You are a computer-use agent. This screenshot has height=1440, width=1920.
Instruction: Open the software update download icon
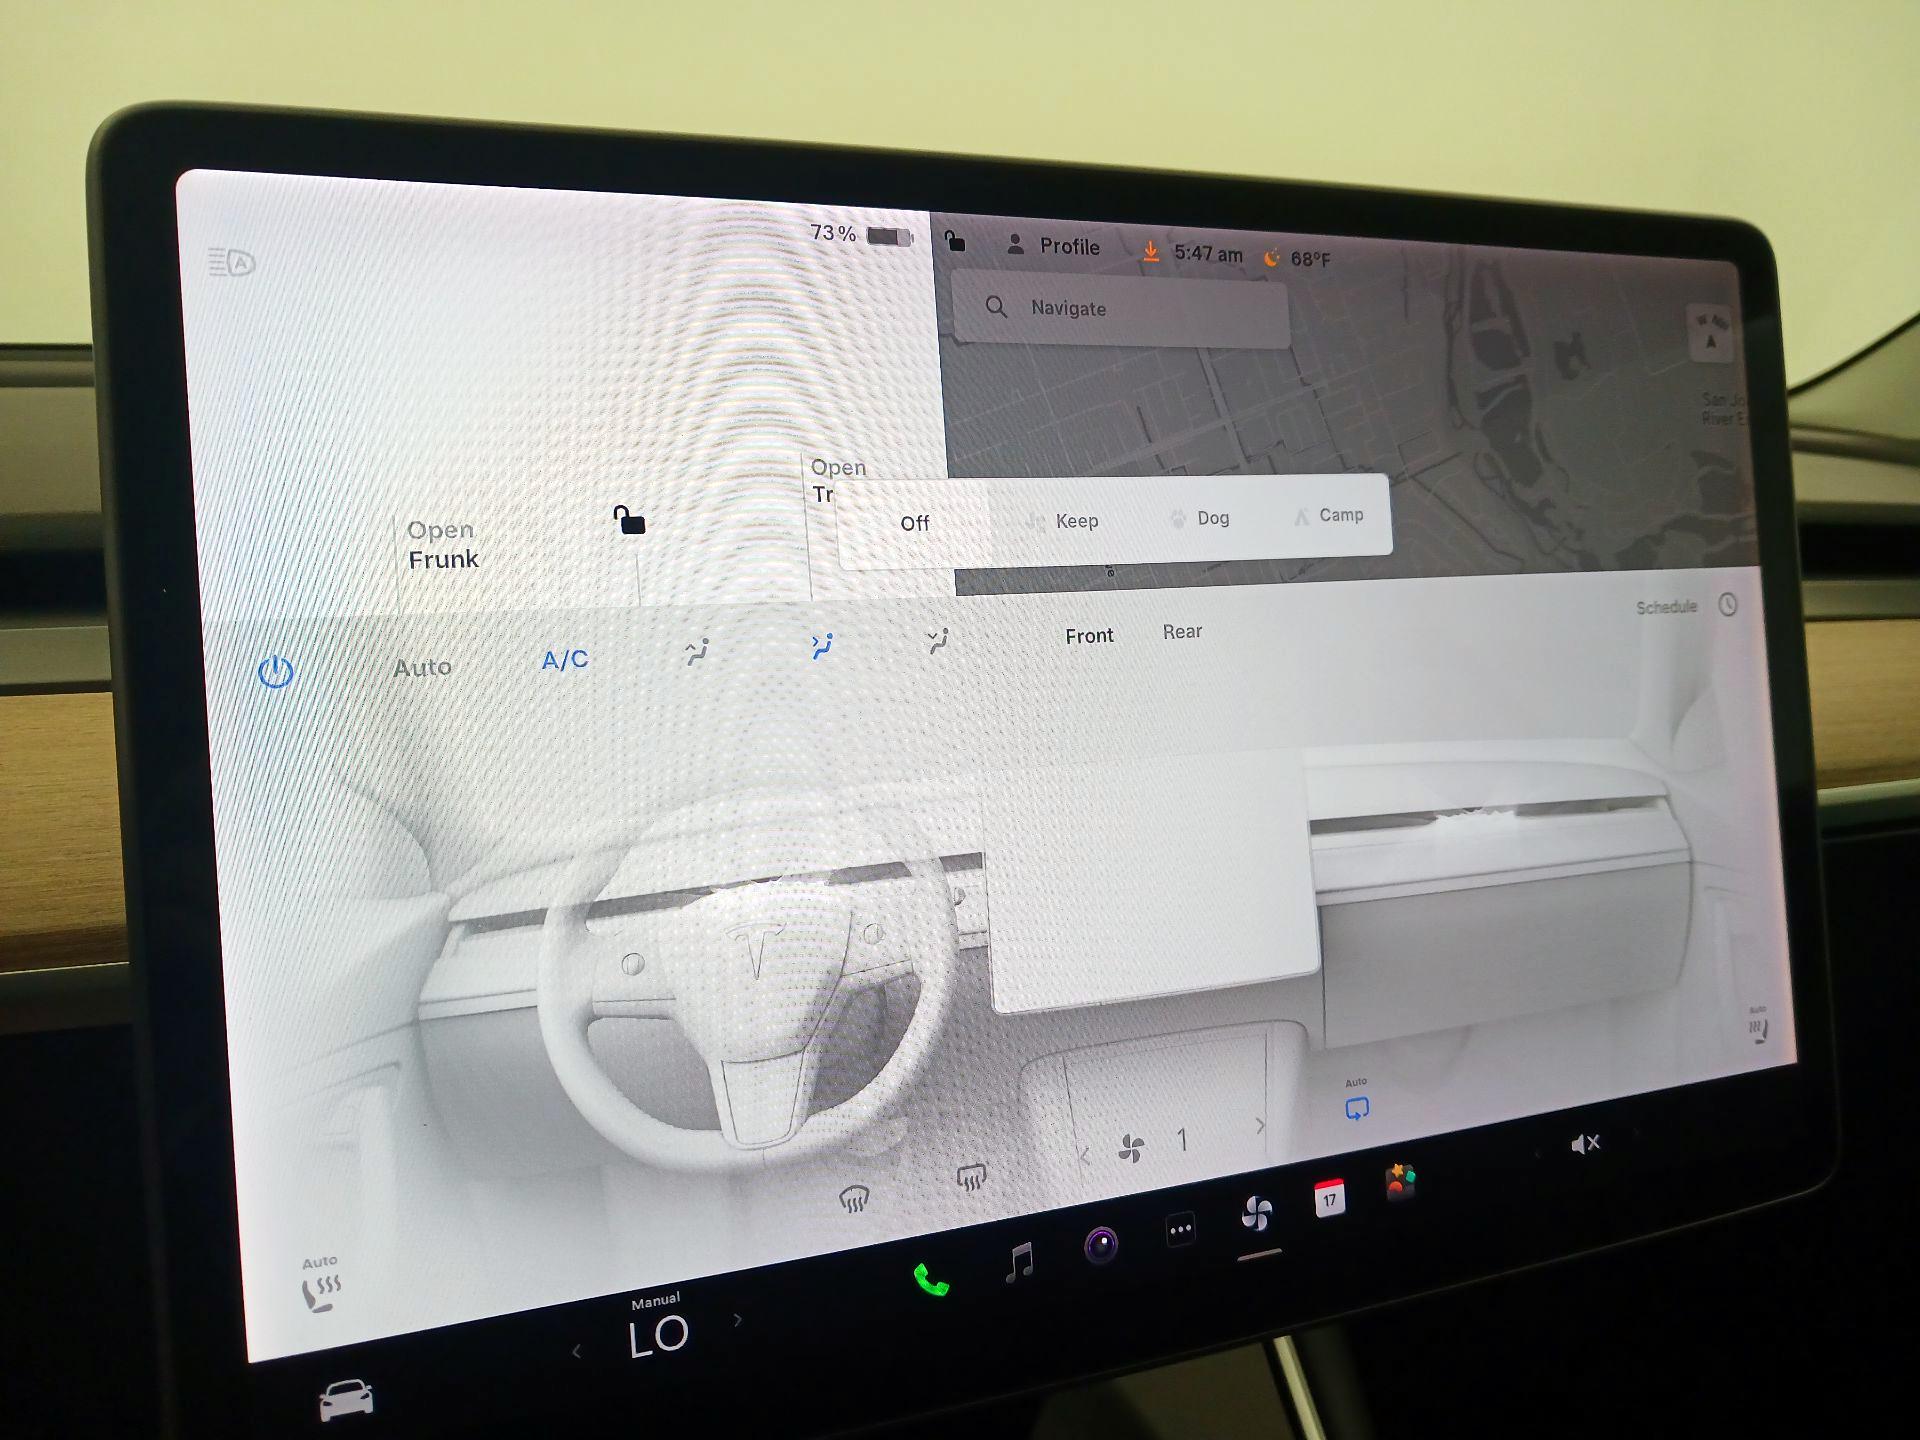tap(1151, 251)
